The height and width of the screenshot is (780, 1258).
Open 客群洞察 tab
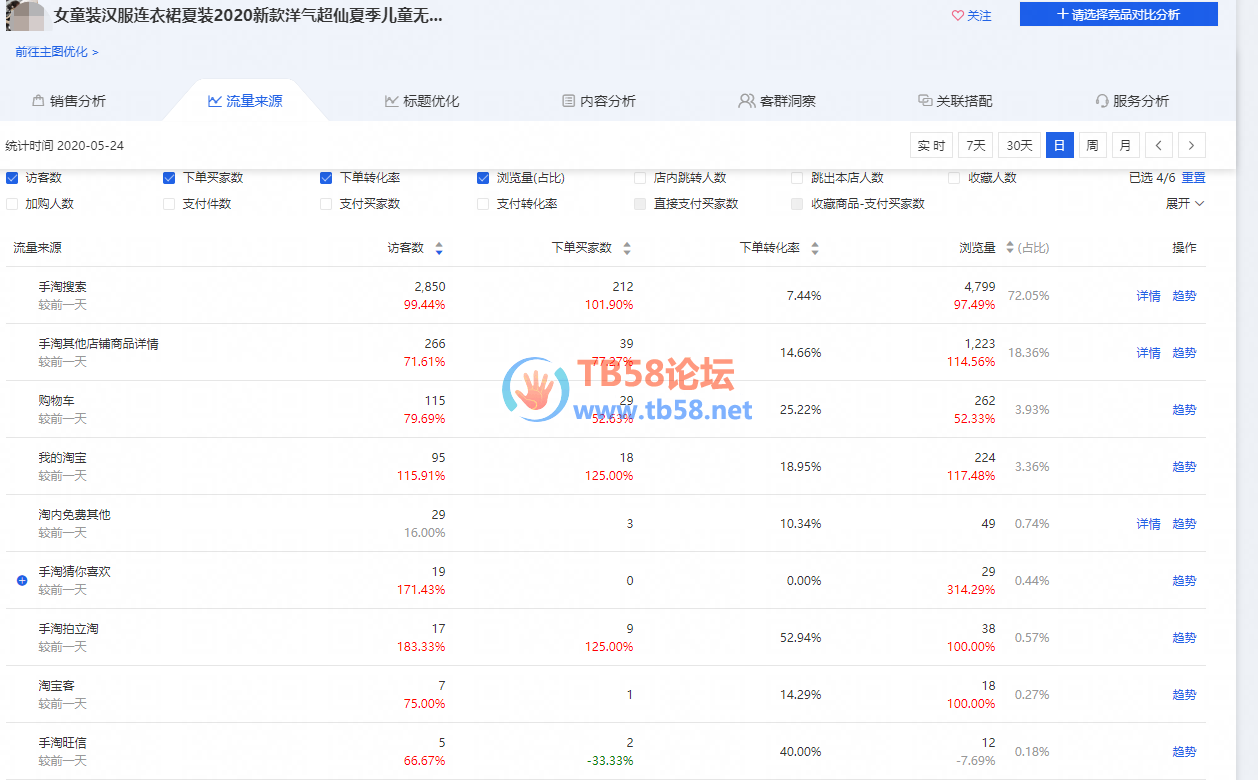(x=777, y=101)
